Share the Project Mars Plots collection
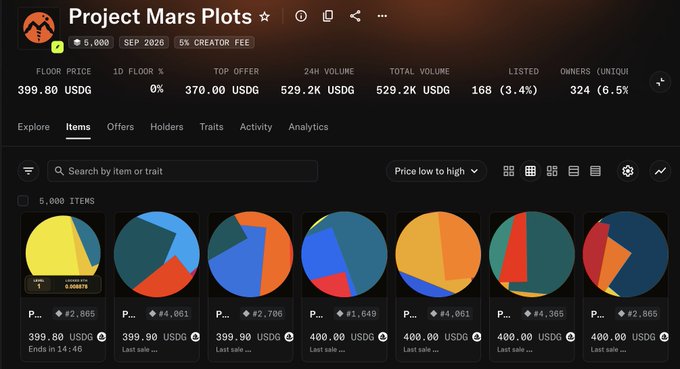Image resolution: width=680 pixels, height=369 pixels. point(355,16)
